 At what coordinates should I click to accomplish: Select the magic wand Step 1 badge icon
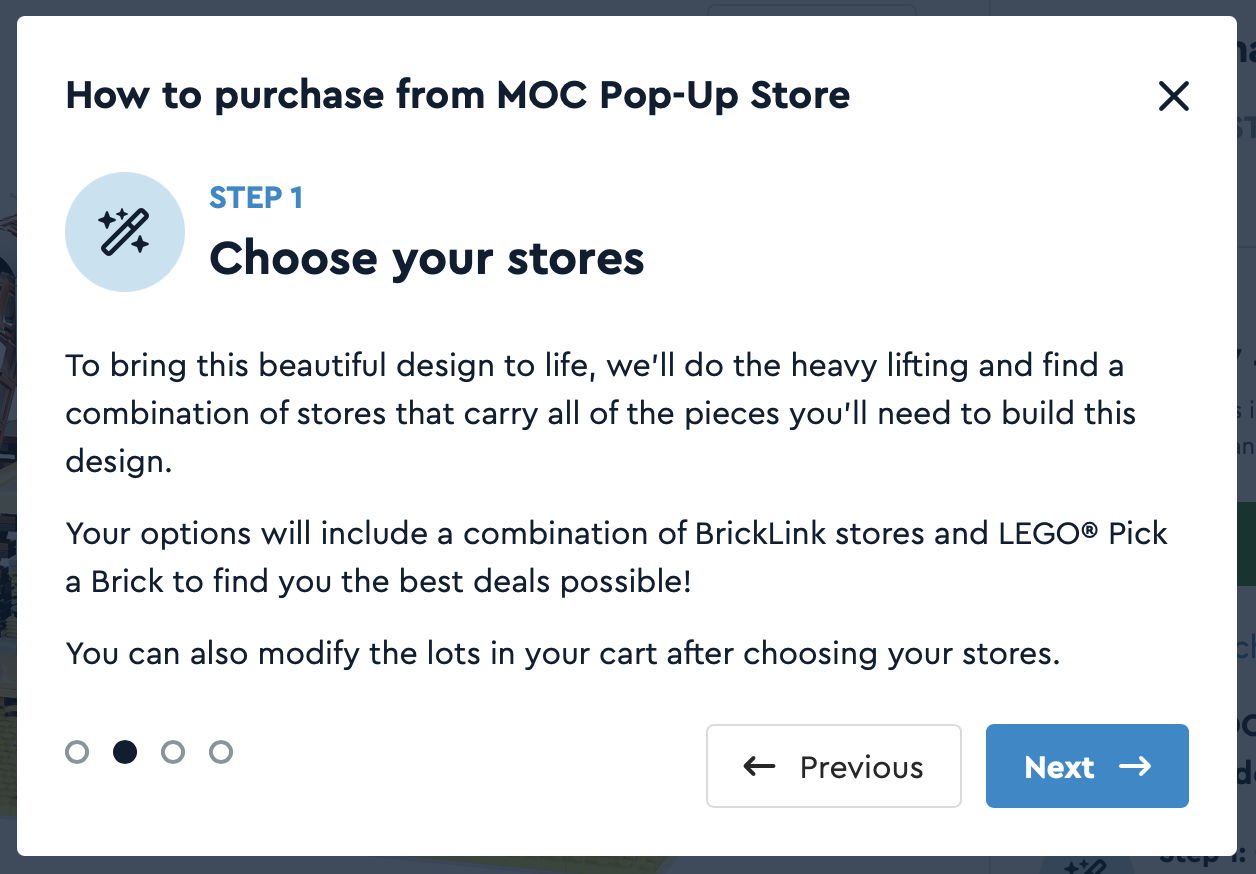125,231
